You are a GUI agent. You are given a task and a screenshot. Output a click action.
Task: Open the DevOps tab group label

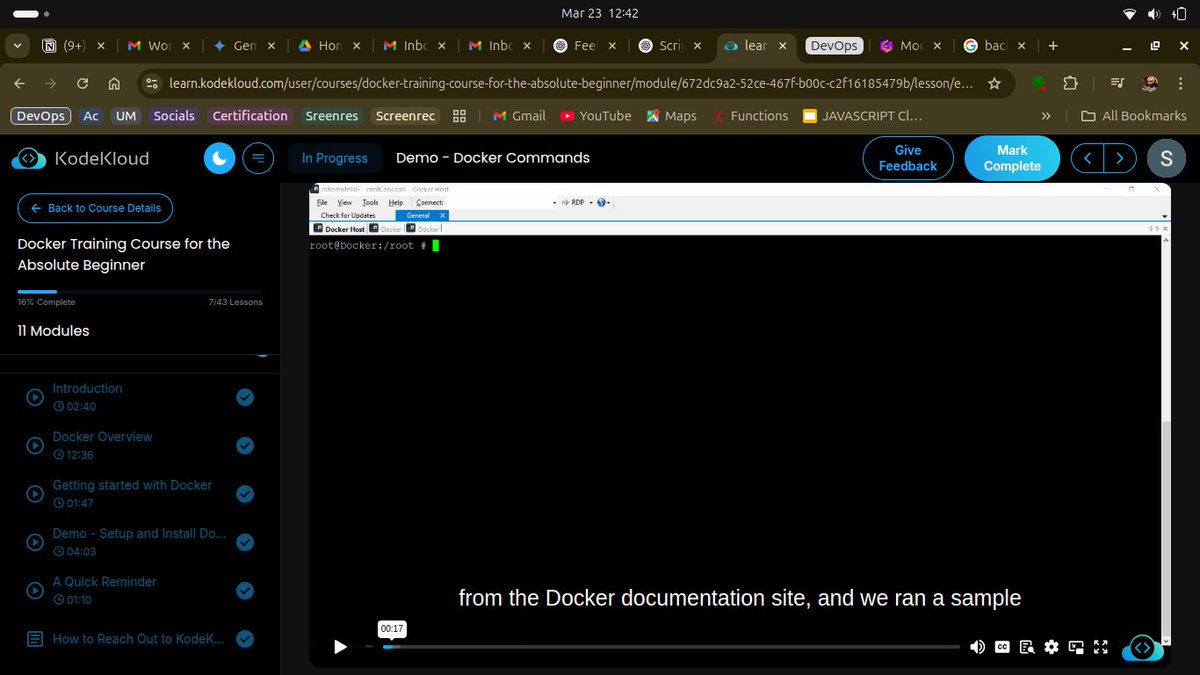pos(834,46)
